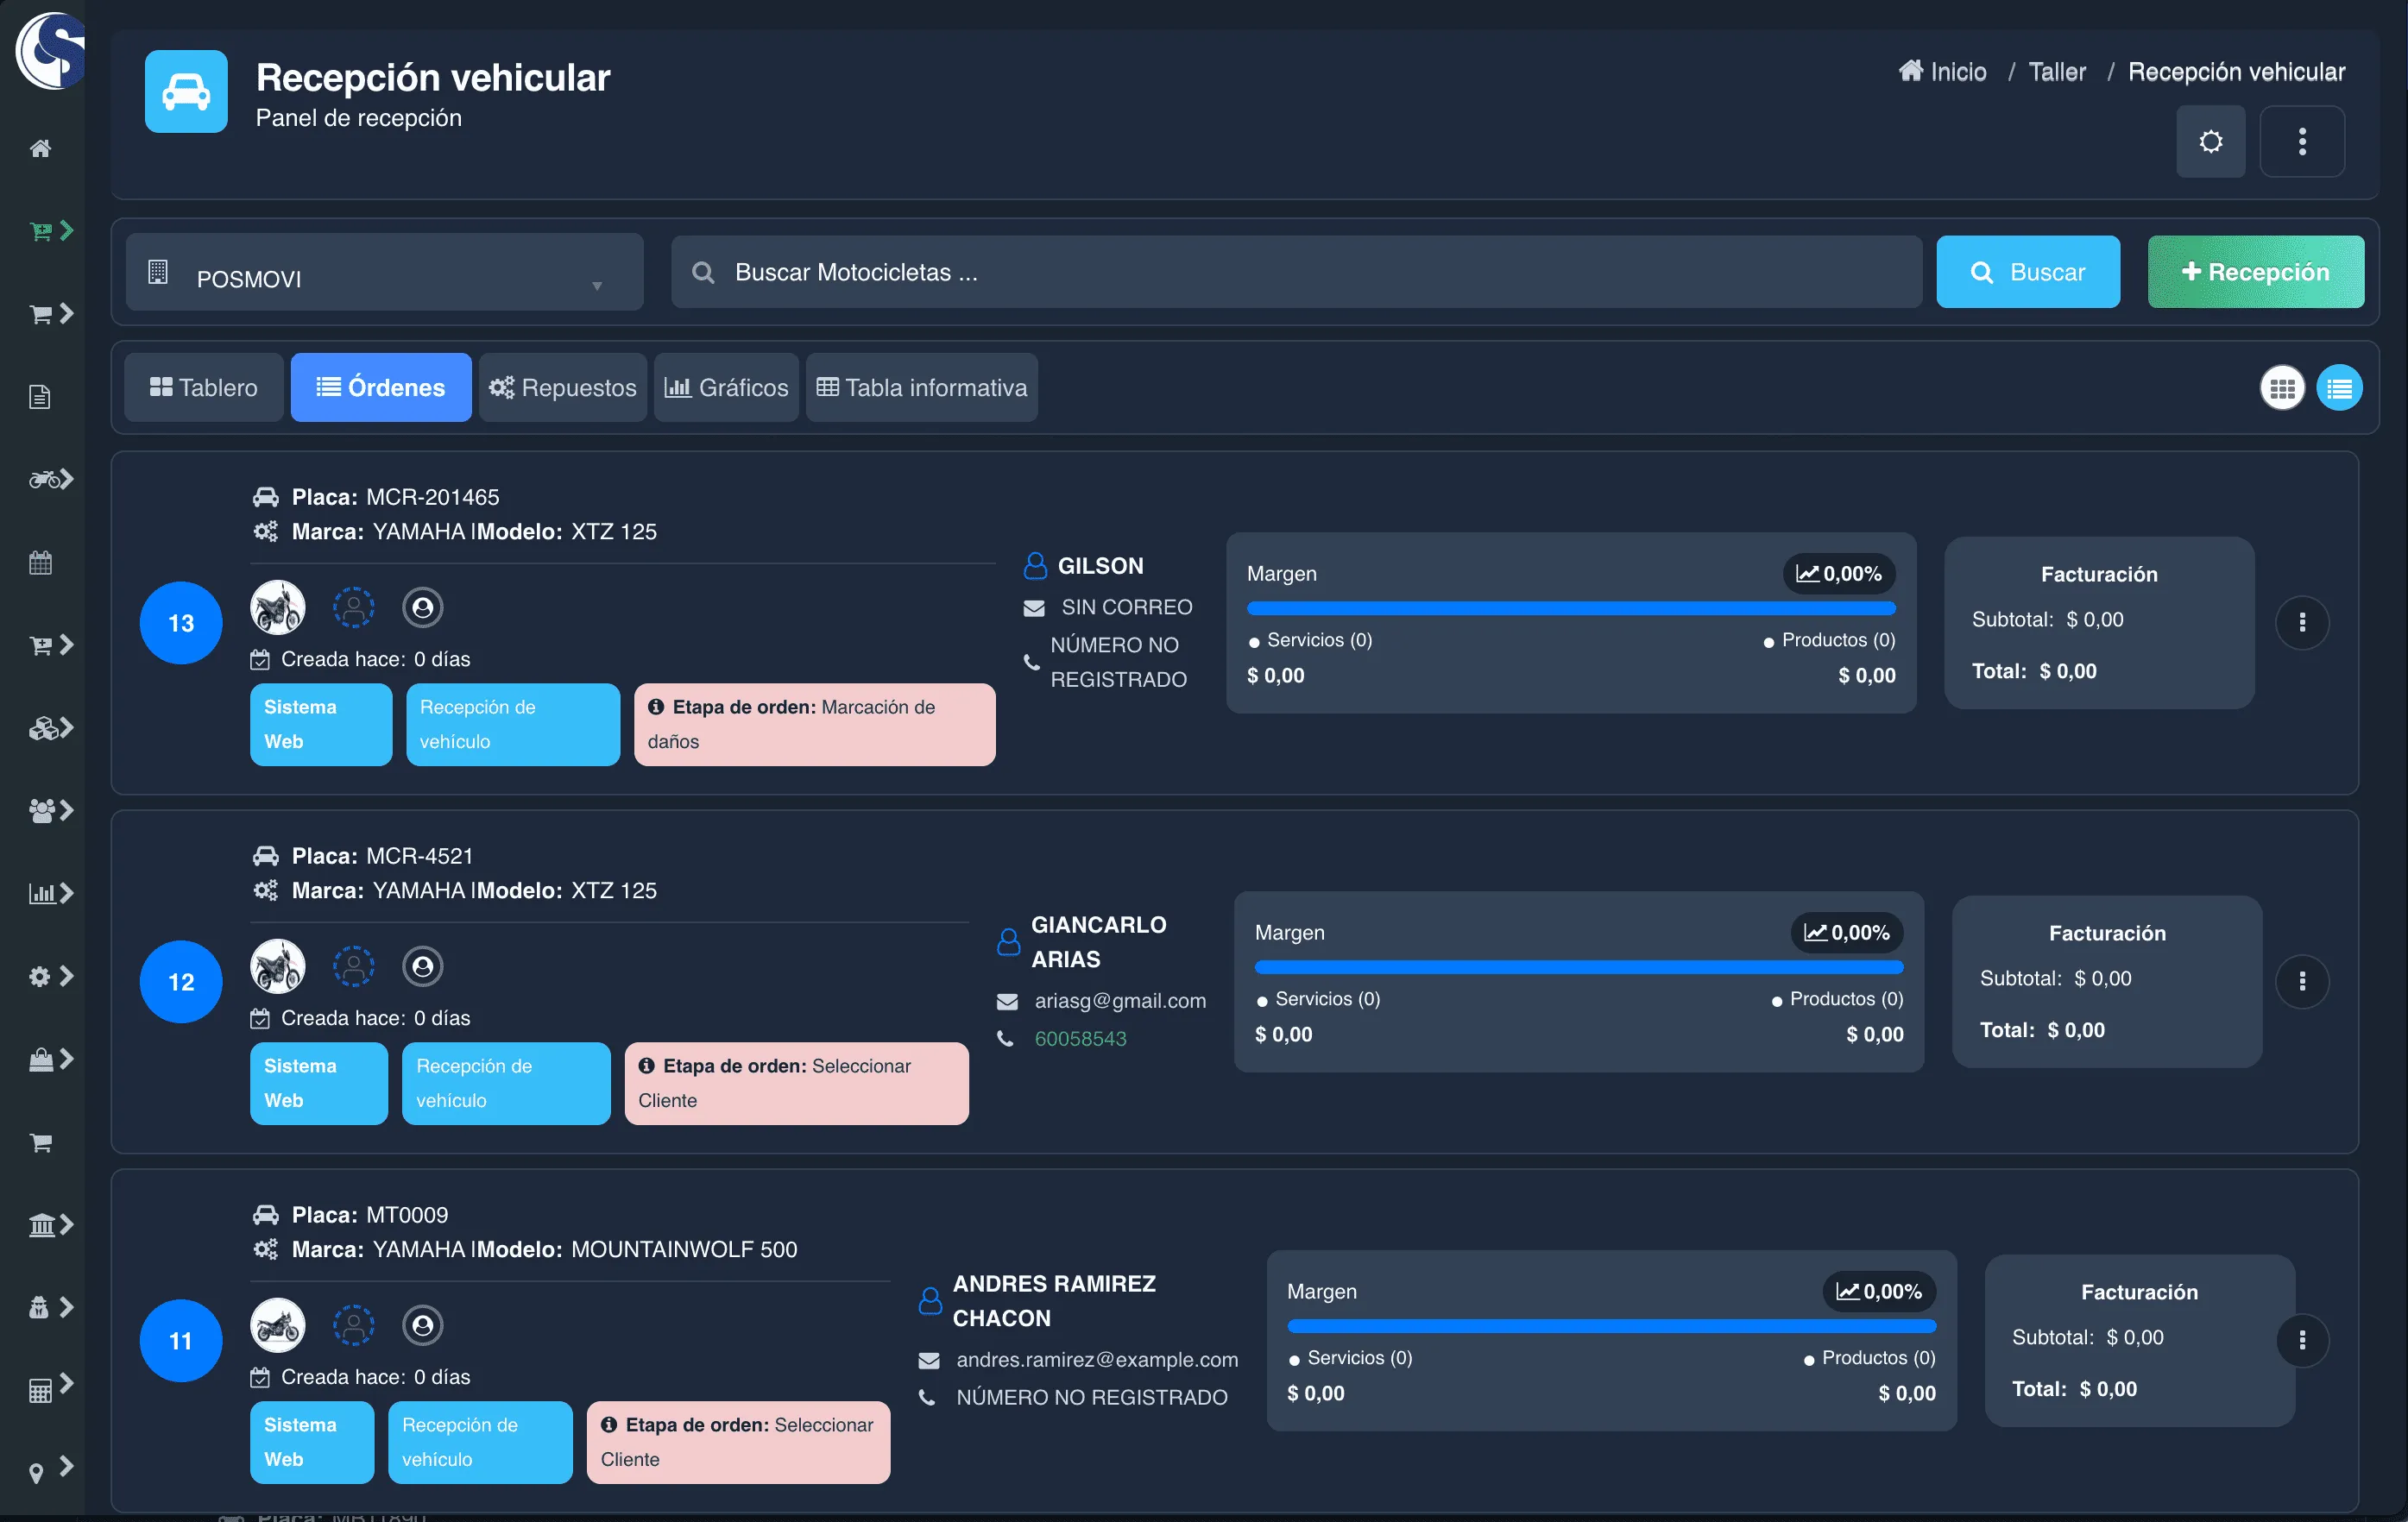Click the gear settings button in header
The width and height of the screenshot is (2408, 1522).
coord(2210,142)
